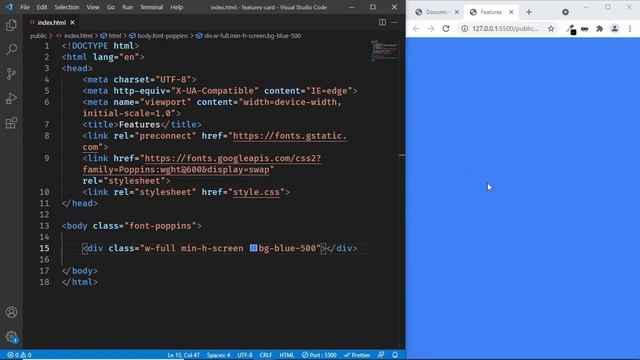The height and width of the screenshot is (360, 640).
Task: Open the fonts.googleapis.com link on line 9
Action: pos(233,158)
